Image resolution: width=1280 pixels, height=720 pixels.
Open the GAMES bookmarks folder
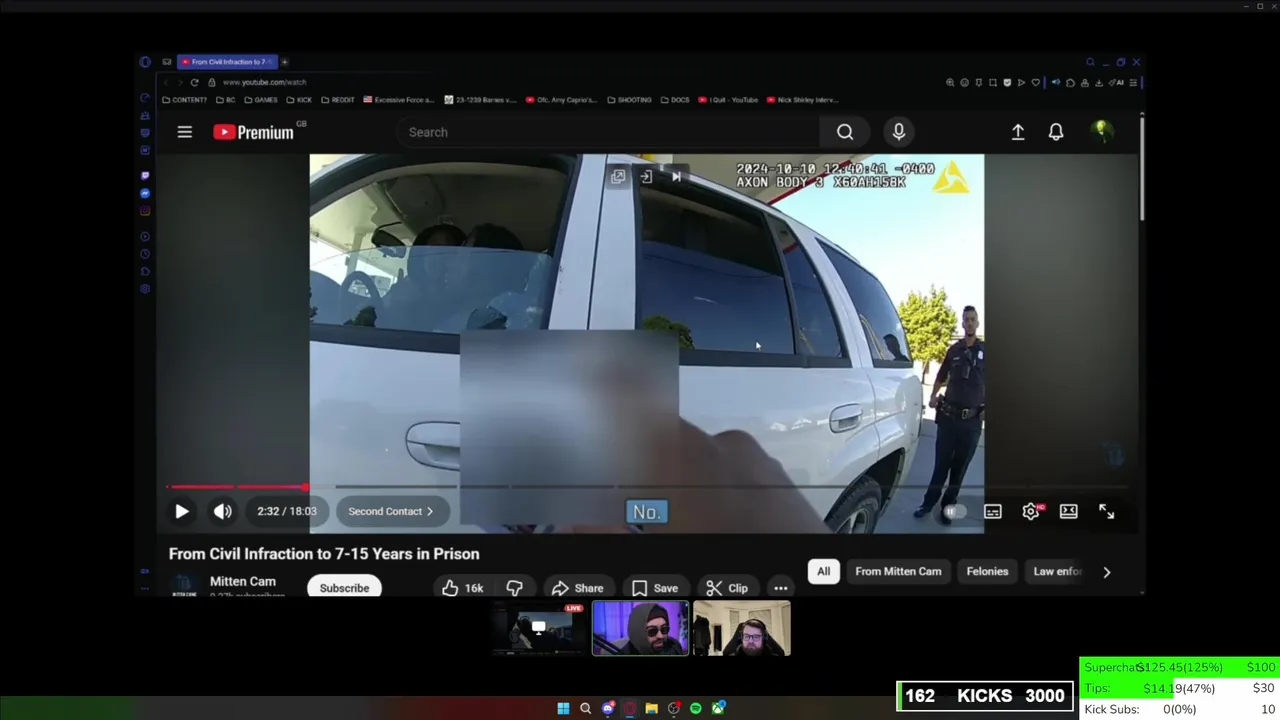click(262, 100)
